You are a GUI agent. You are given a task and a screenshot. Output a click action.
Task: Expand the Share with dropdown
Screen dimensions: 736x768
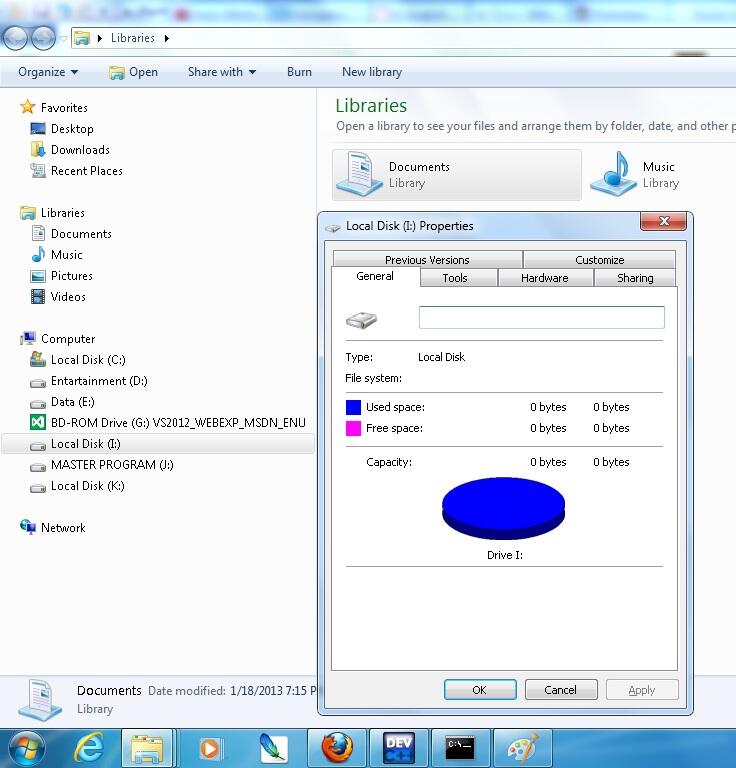221,72
